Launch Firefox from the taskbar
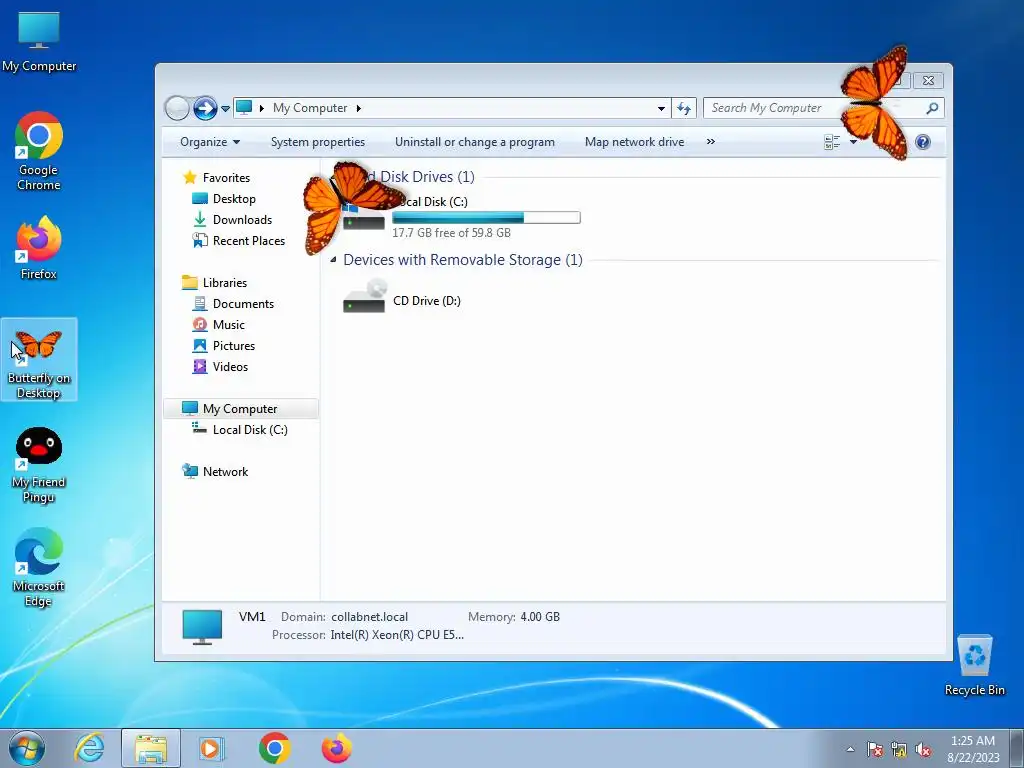The height and width of the screenshot is (768, 1024). click(336, 748)
